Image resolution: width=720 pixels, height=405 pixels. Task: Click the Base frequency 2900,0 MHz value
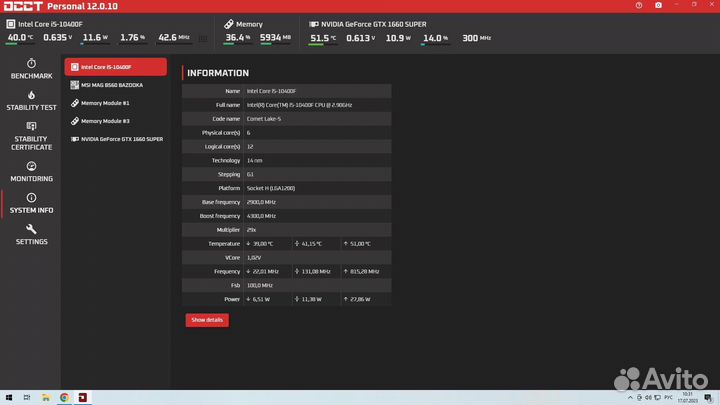click(261, 202)
